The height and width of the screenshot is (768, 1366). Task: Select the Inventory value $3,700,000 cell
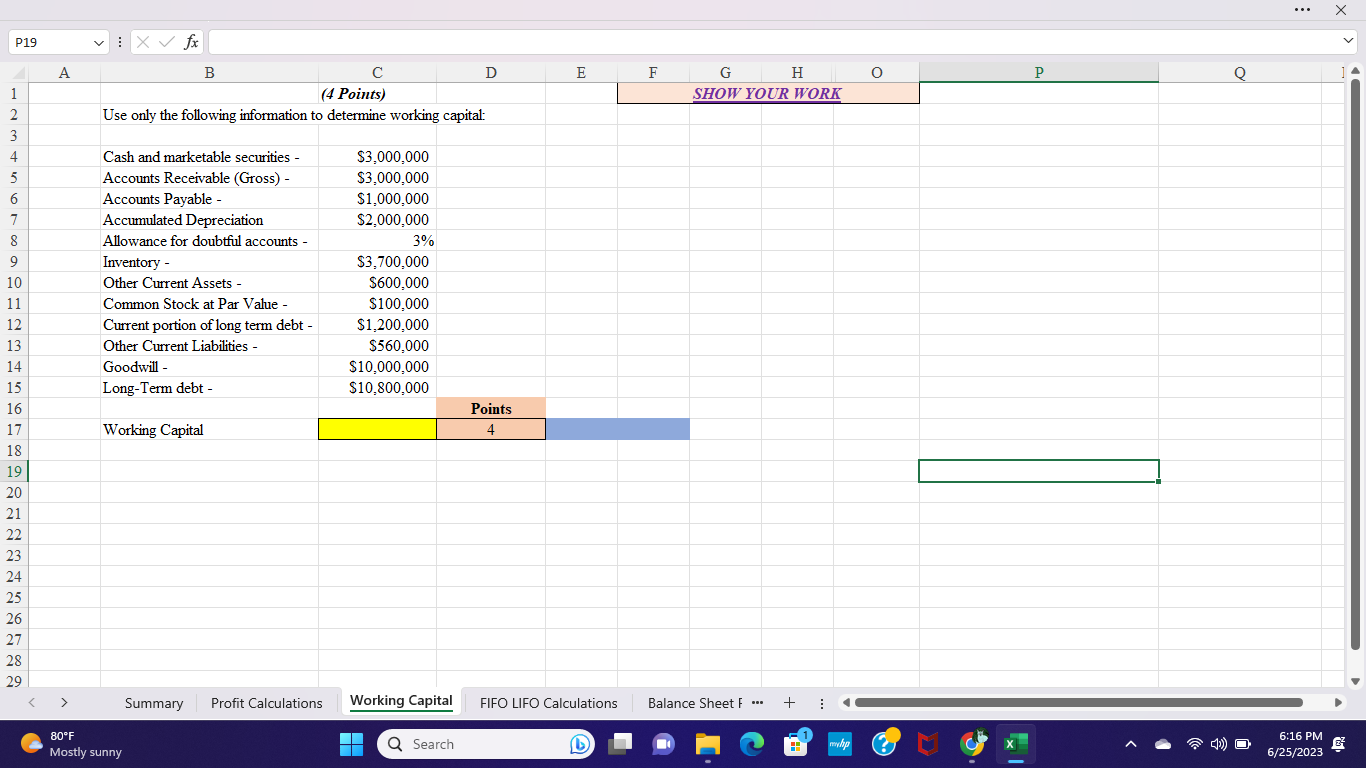(377, 261)
